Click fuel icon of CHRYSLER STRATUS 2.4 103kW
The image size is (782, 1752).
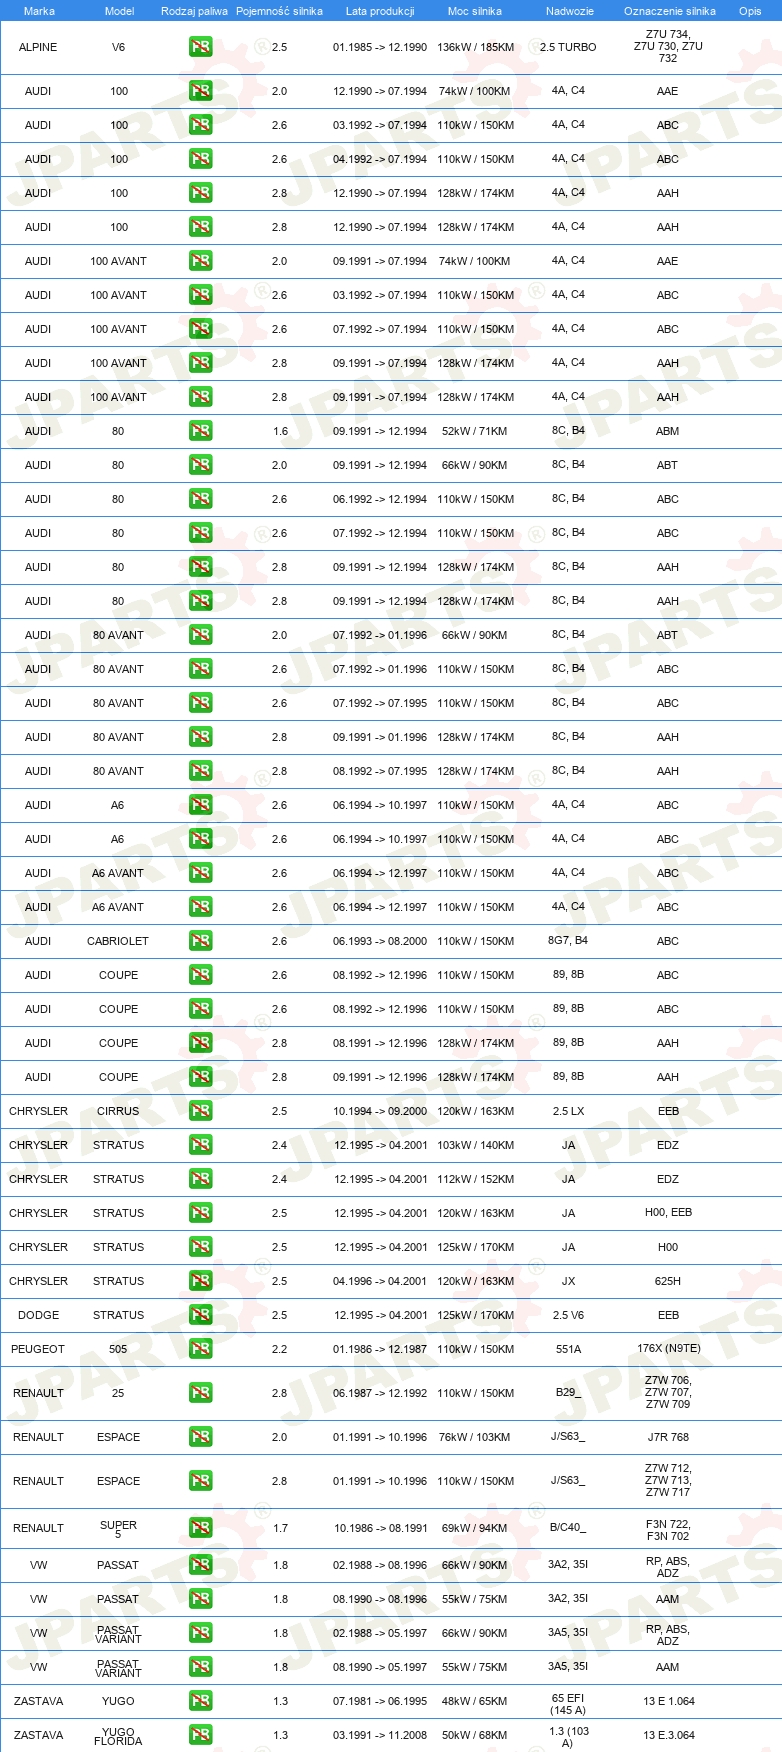(x=201, y=1145)
